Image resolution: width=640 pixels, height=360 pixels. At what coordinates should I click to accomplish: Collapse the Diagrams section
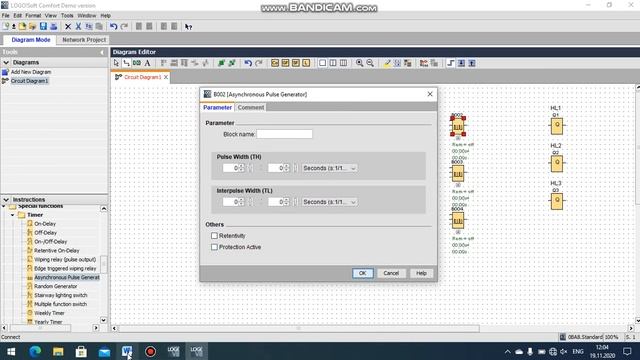pos(6,62)
